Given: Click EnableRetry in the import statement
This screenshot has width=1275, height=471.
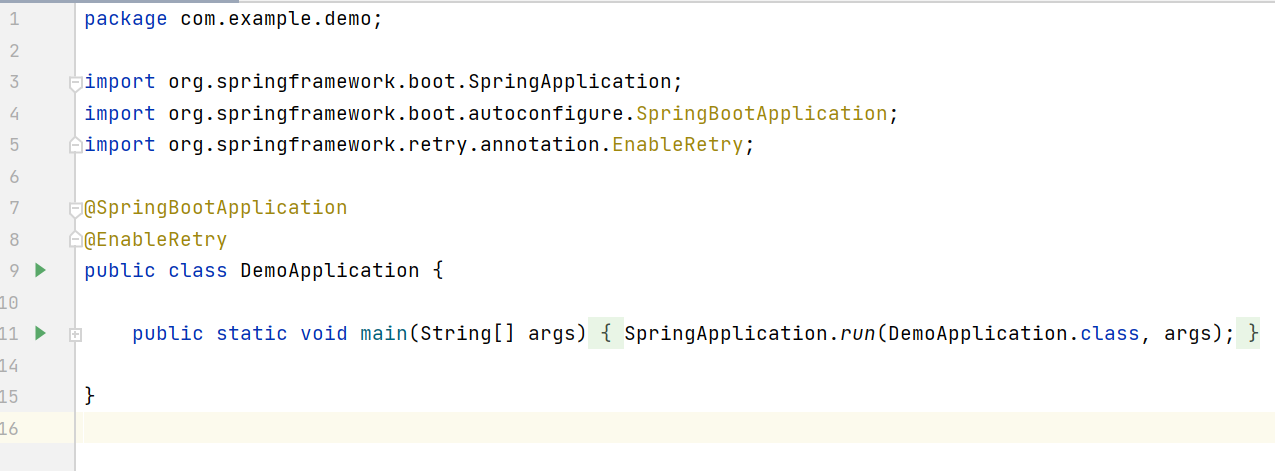Looking at the screenshot, I should point(678,145).
